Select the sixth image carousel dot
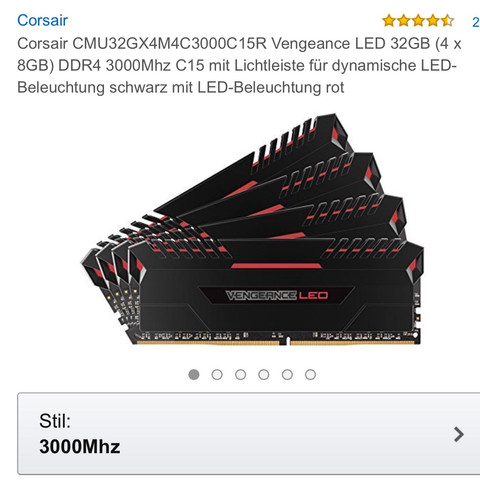 pos(310,375)
